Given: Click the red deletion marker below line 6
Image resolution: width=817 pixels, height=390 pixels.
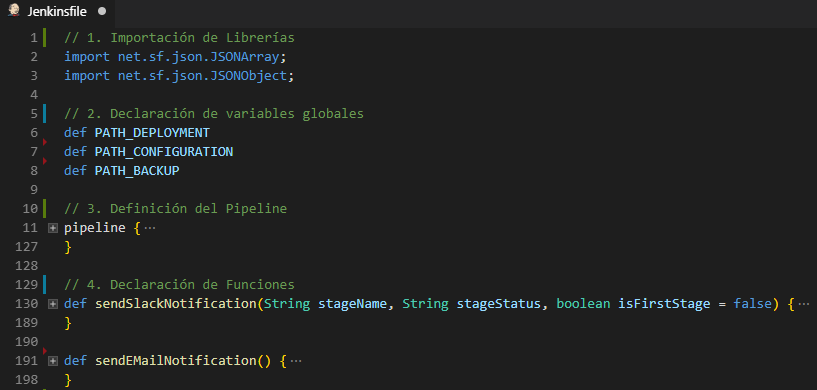Looking at the screenshot, I should click(x=45, y=142).
